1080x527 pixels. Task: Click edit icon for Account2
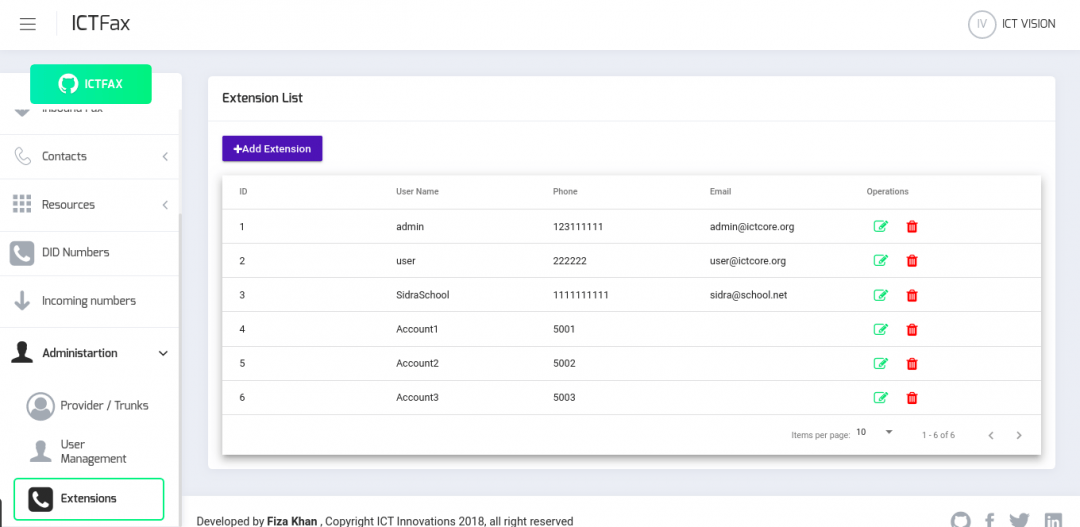(x=880, y=364)
